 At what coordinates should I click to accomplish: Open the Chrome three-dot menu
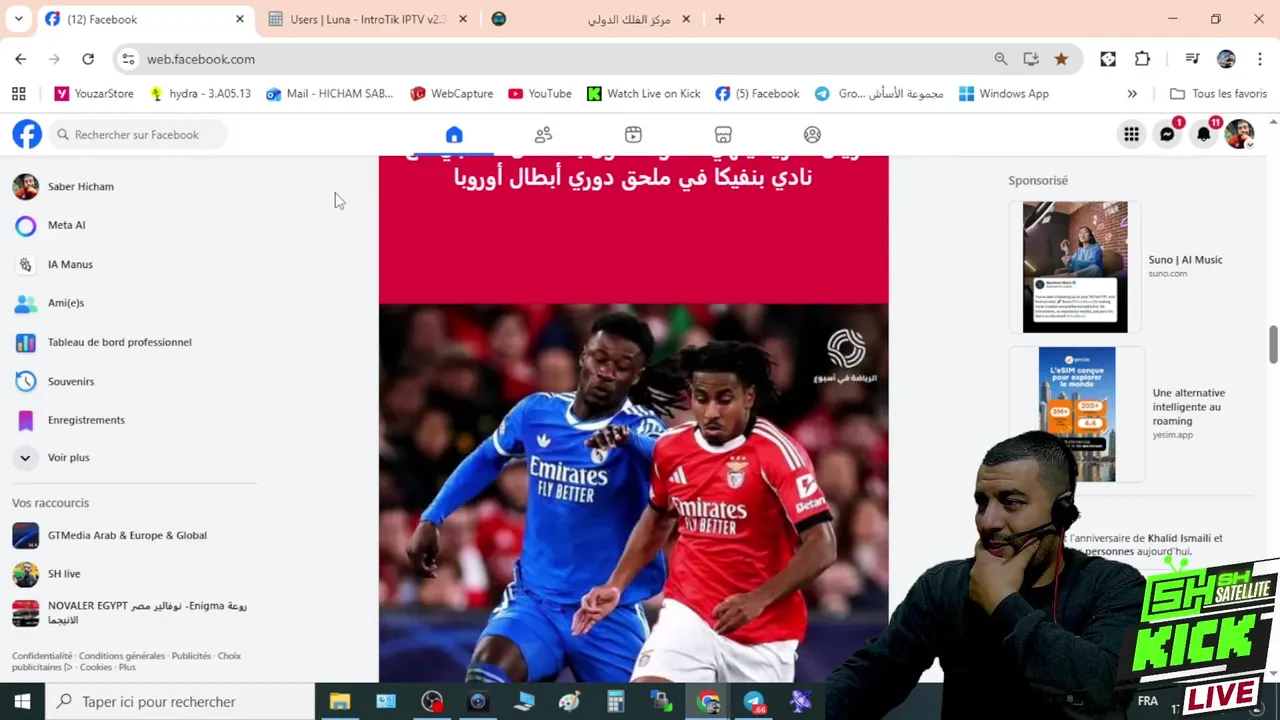point(1259,59)
